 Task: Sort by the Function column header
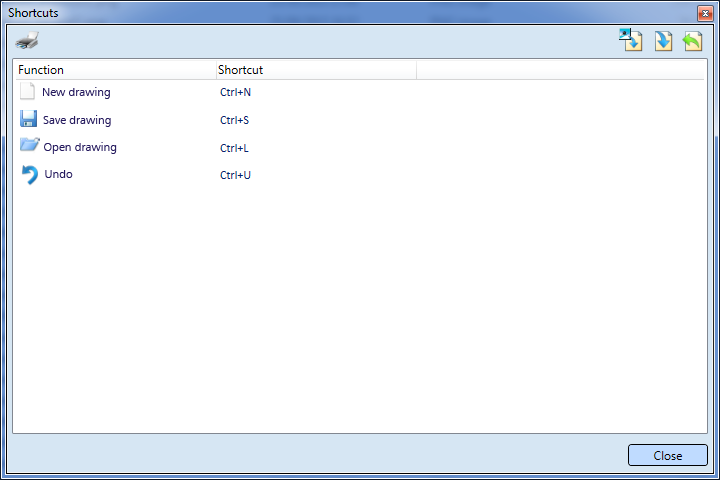point(116,70)
